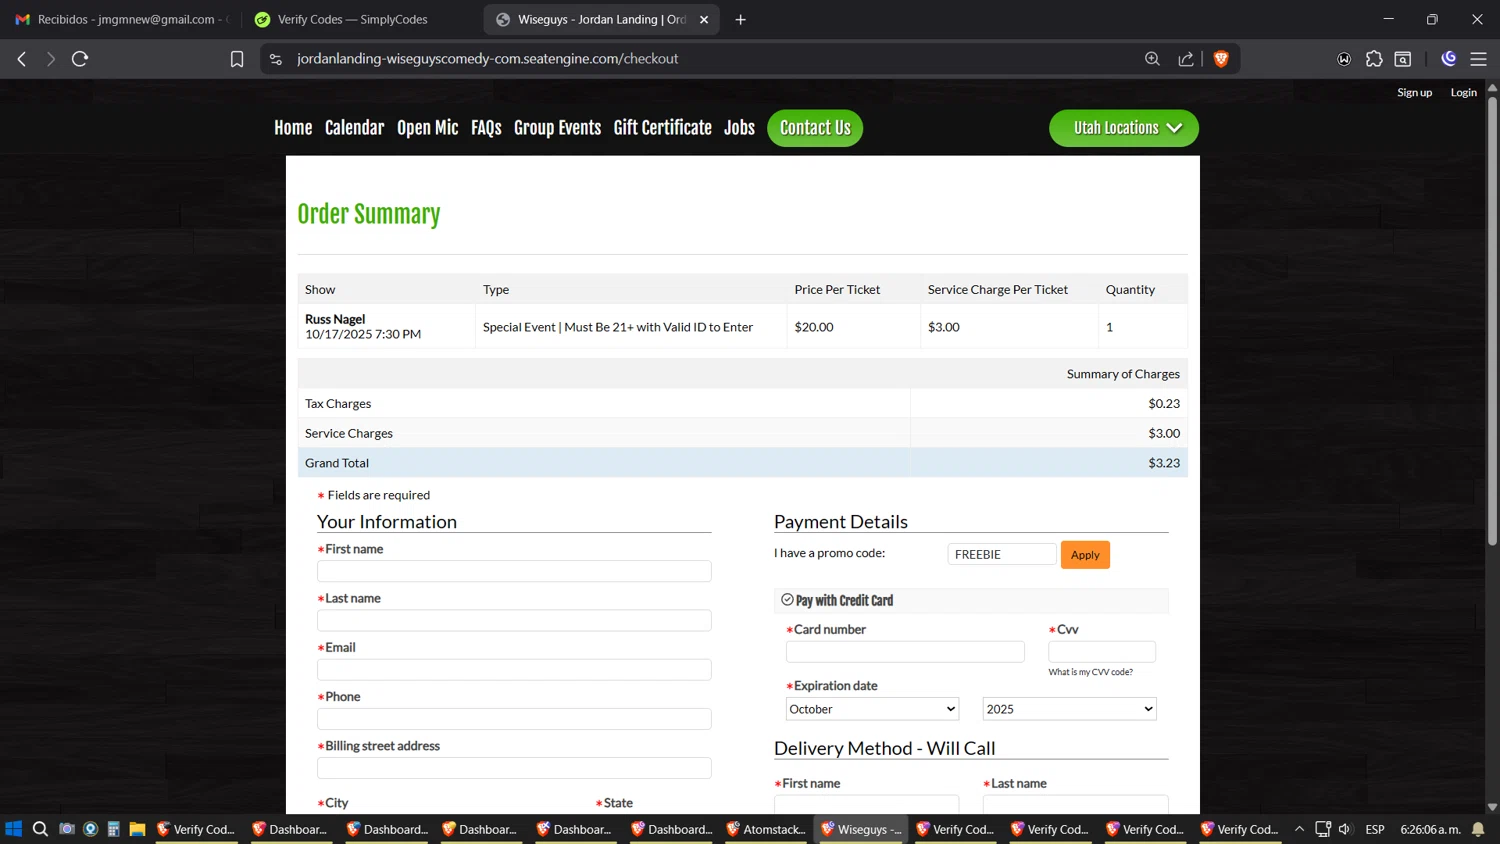The height and width of the screenshot is (844, 1500).
Task: Open Gift Certificate page
Action: 662,128
